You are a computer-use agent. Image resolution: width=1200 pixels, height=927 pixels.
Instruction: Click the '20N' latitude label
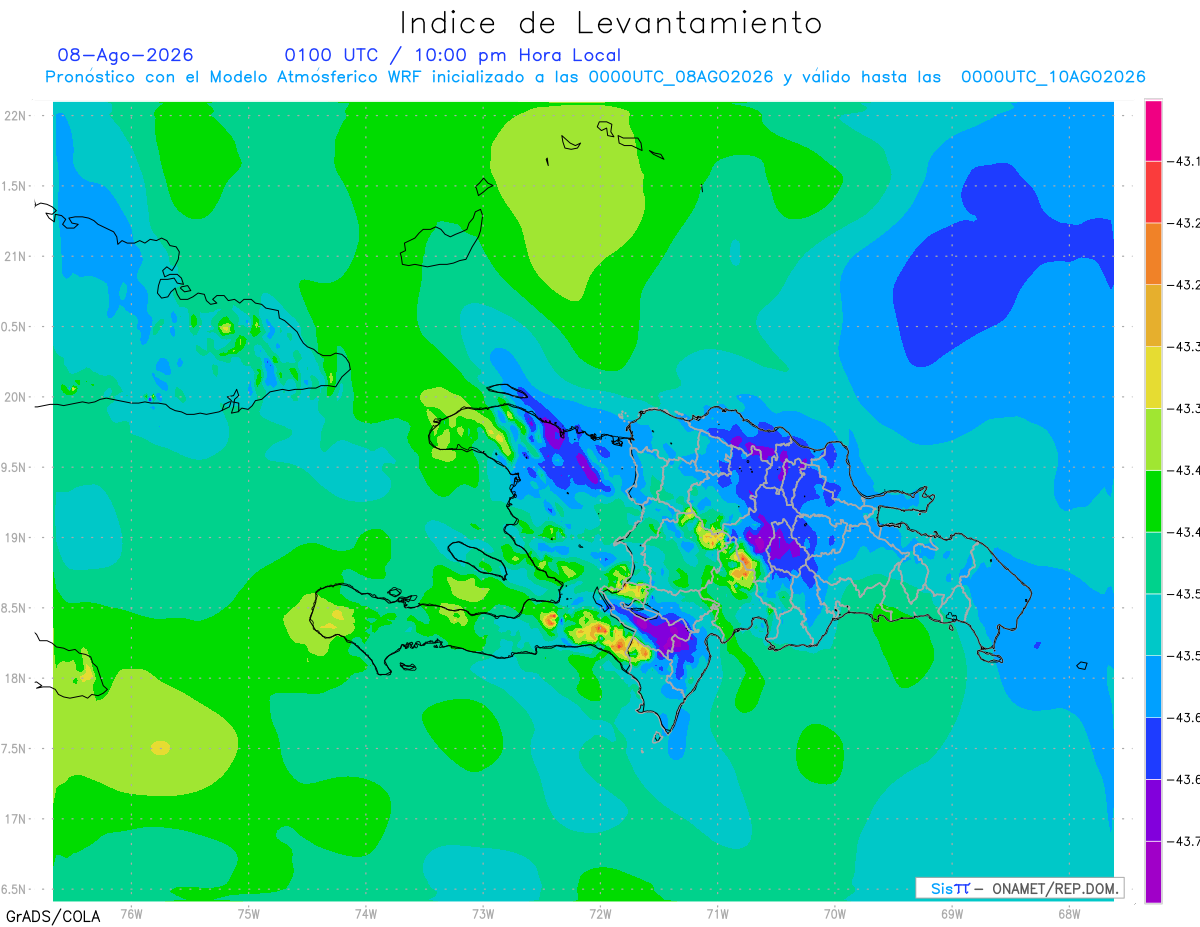(16, 397)
